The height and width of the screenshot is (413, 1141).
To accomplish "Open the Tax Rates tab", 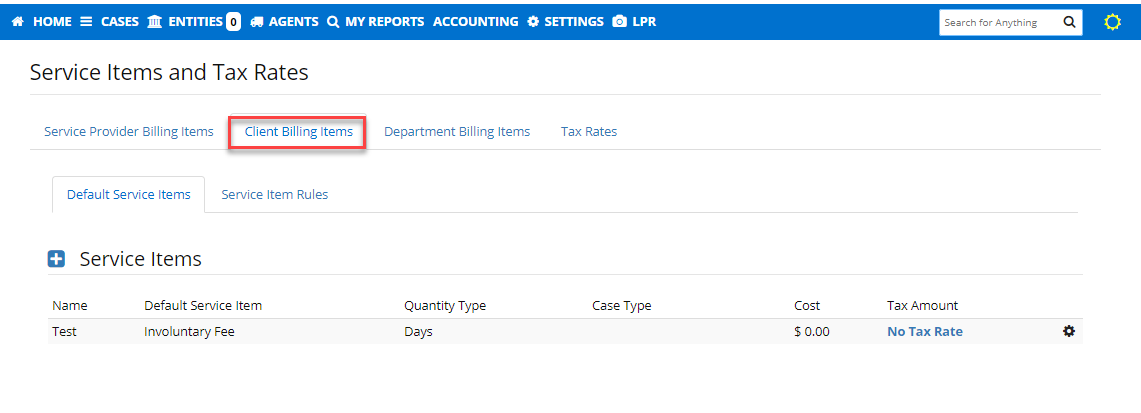I will coord(589,132).
